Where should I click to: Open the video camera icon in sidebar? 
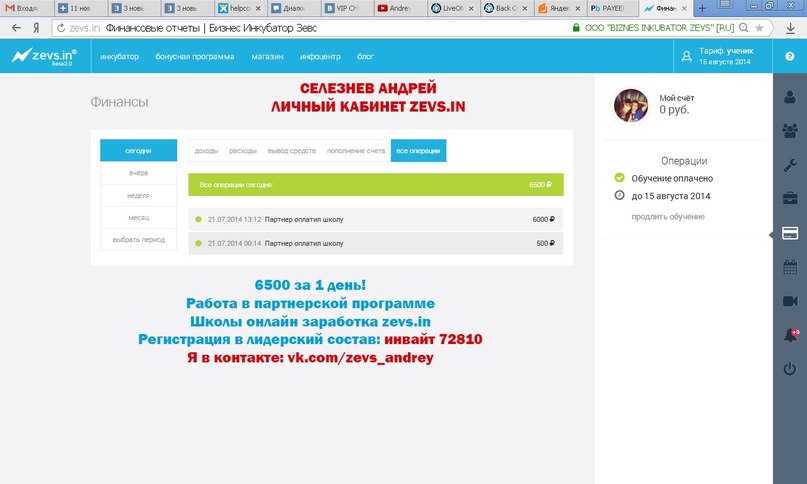click(x=790, y=301)
